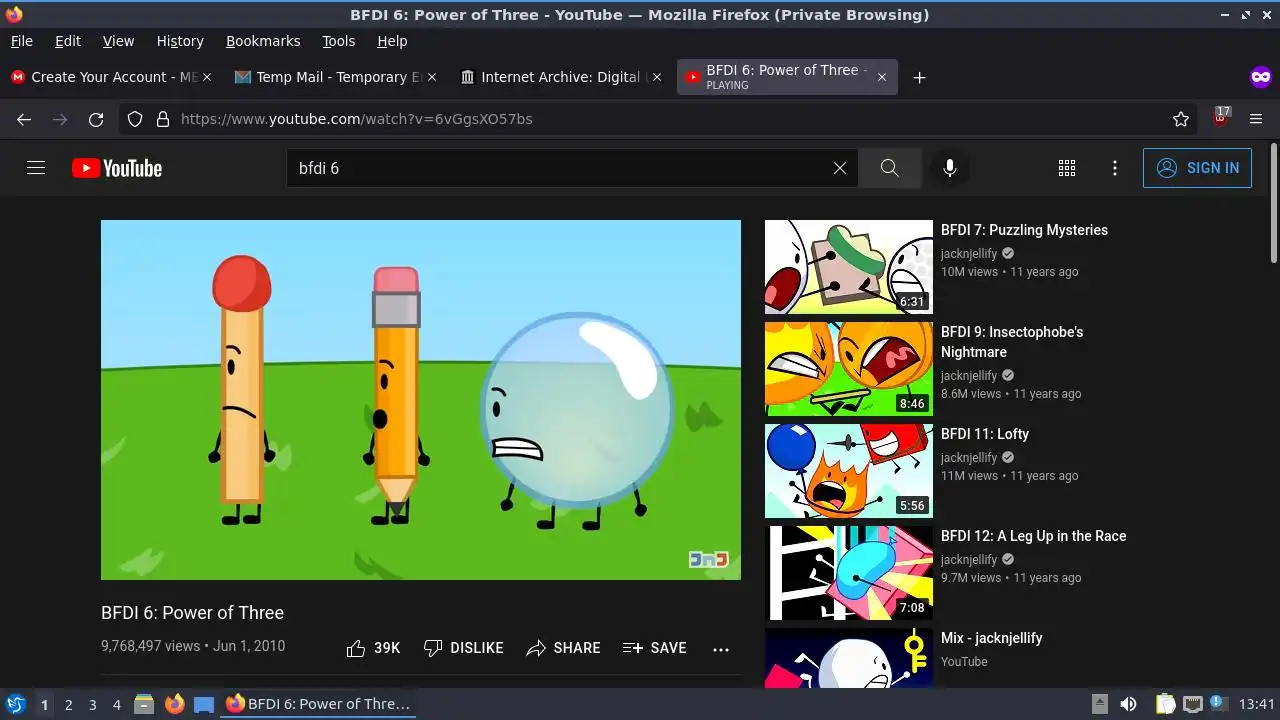Click the private browsing mask icon
This screenshot has height=720, width=1280.
point(1260,77)
